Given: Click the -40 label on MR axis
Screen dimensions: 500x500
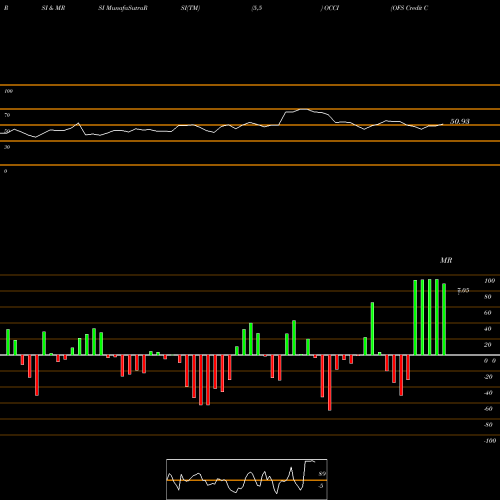Looking at the screenshot, I should [488, 393].
